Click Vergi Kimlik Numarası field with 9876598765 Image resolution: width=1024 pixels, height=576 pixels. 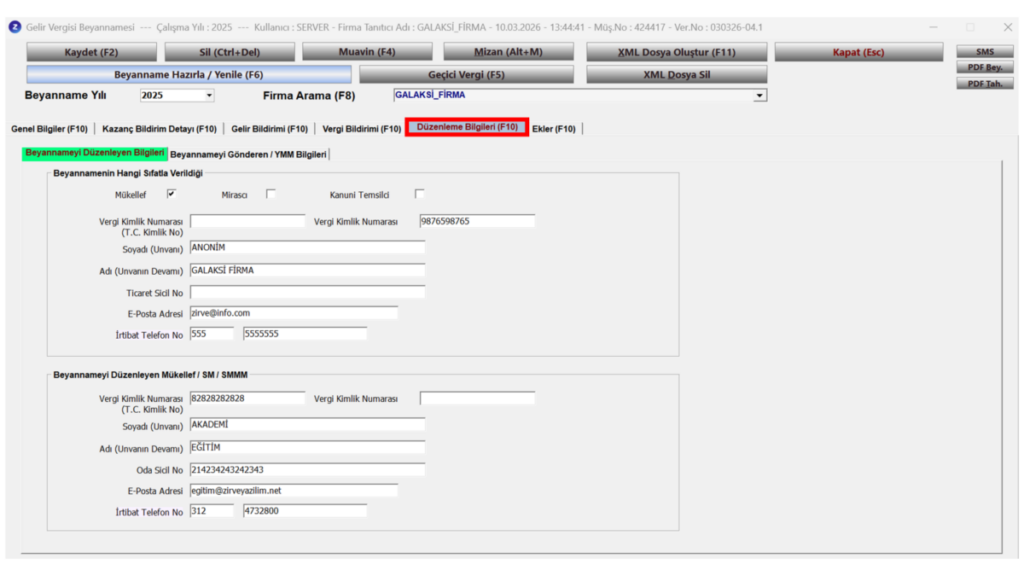coord(477,221)
